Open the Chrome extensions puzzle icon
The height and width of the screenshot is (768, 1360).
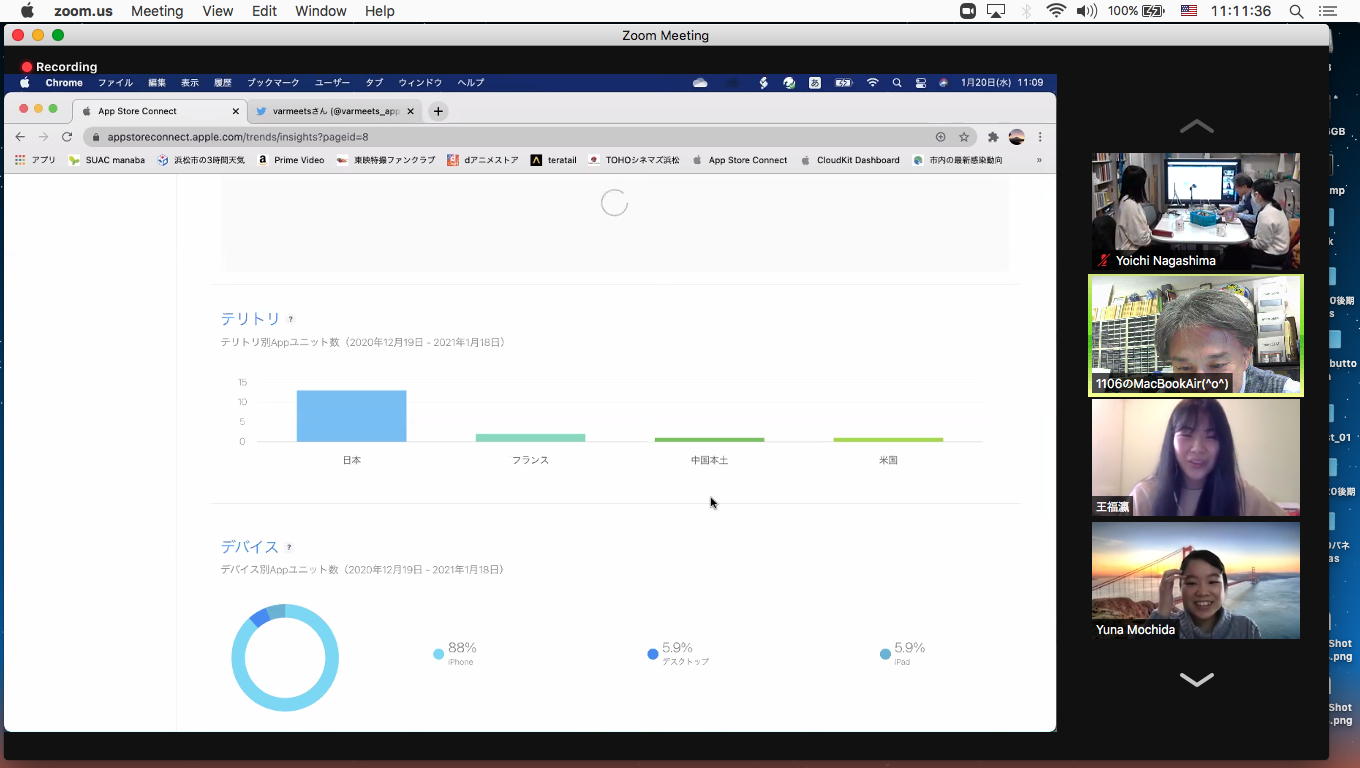pos(993,137)
